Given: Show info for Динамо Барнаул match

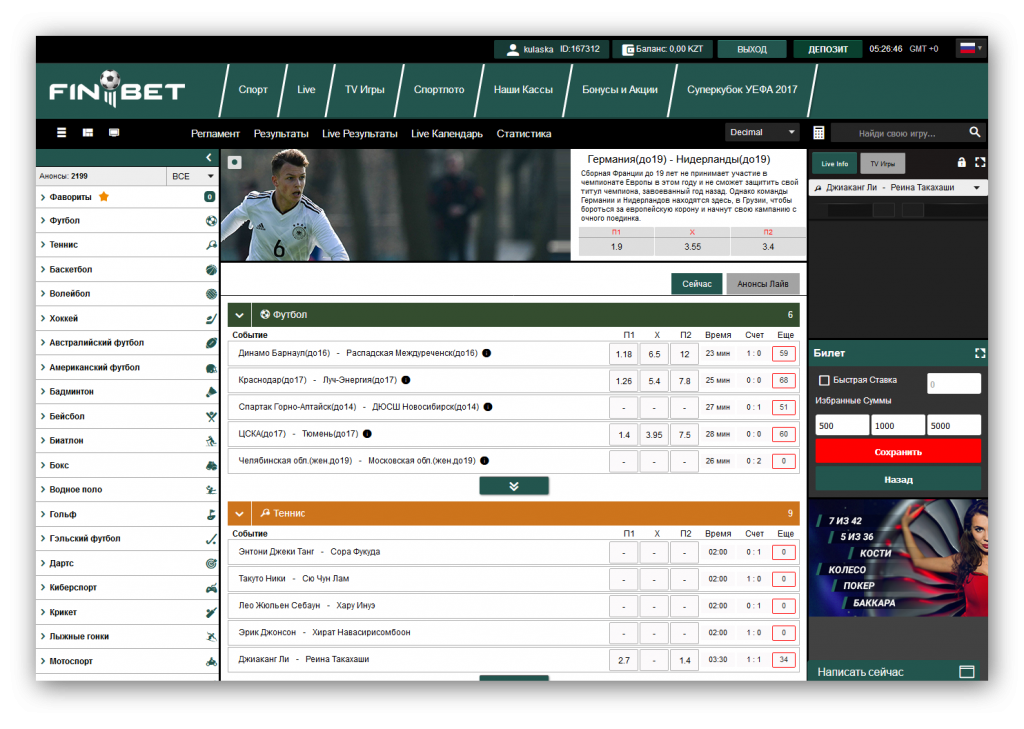Looking at the screenshot, I should point(487,353).
